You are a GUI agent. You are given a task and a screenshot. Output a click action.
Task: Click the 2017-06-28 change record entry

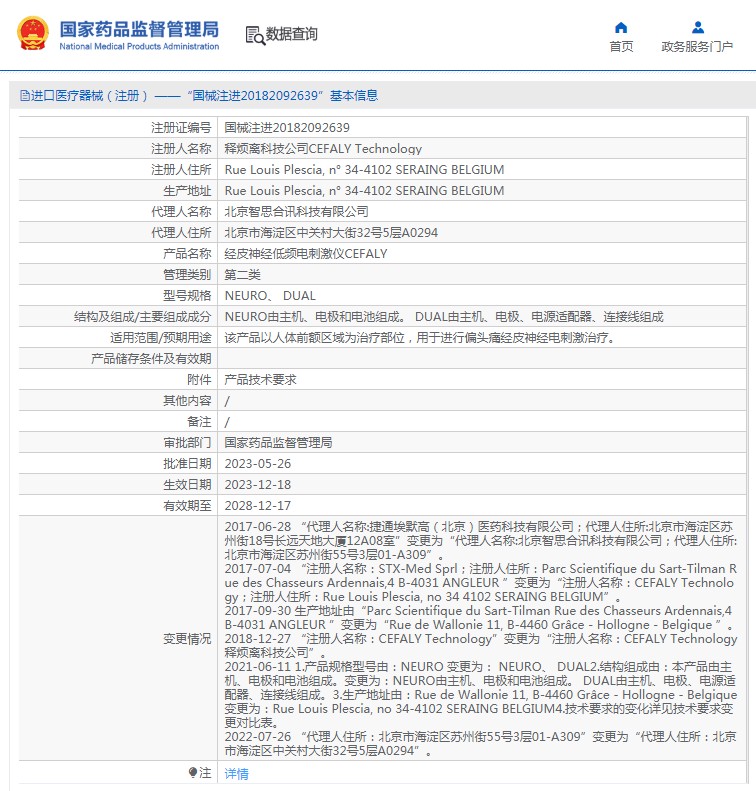481,541
